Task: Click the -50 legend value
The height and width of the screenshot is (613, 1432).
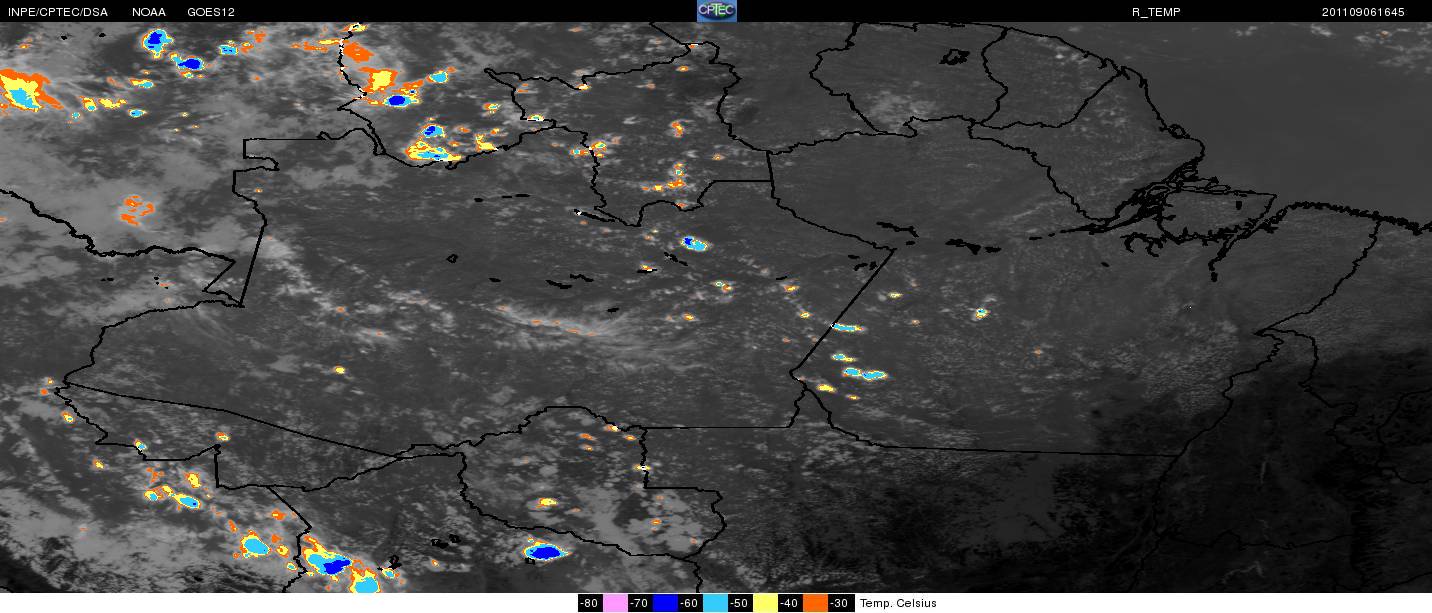Action: 739,603
